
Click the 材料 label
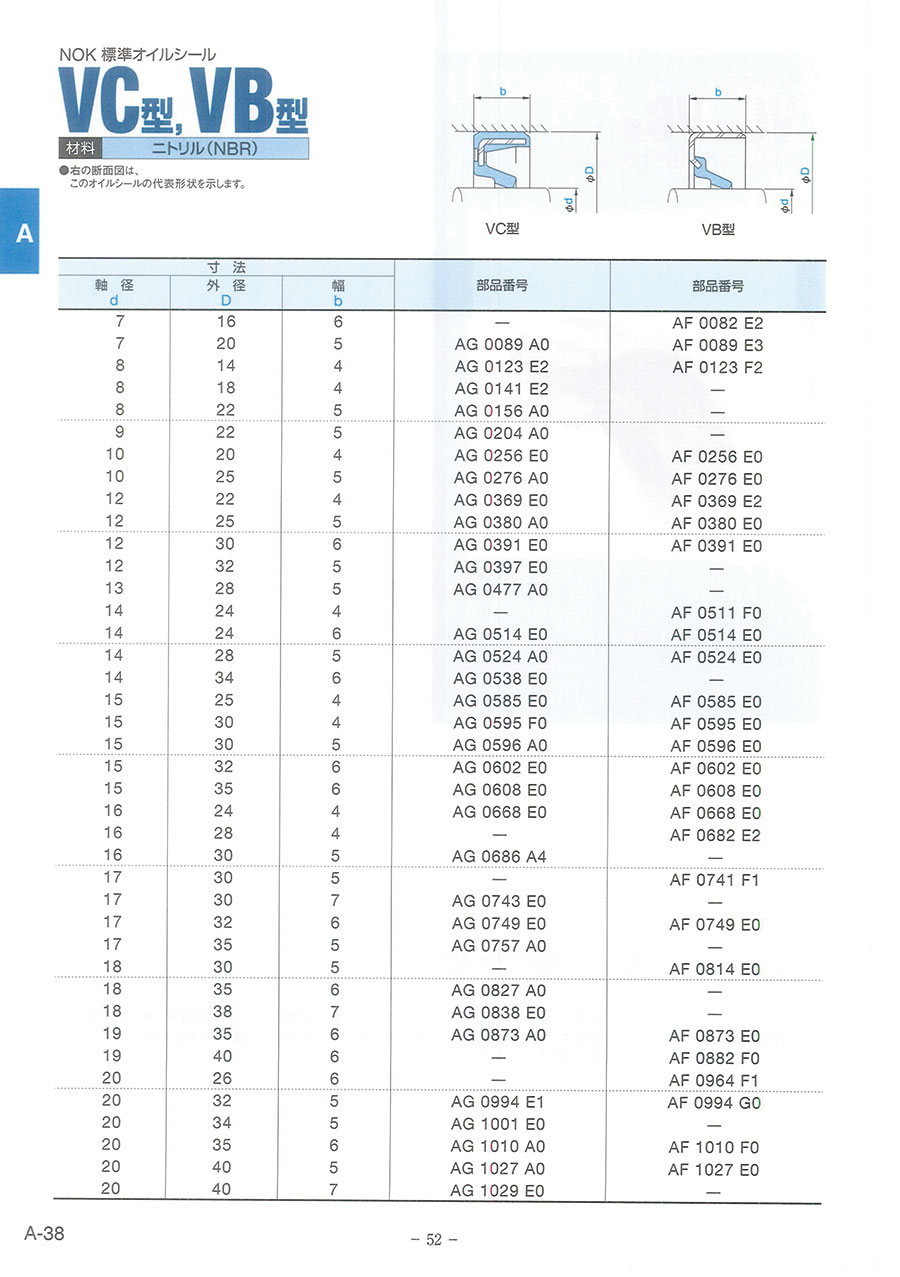coord(80,148)
